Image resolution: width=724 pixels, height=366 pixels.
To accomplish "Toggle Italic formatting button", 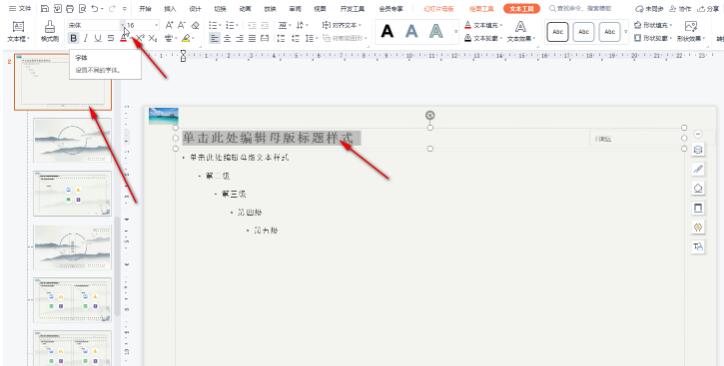I will click(85, 38).
